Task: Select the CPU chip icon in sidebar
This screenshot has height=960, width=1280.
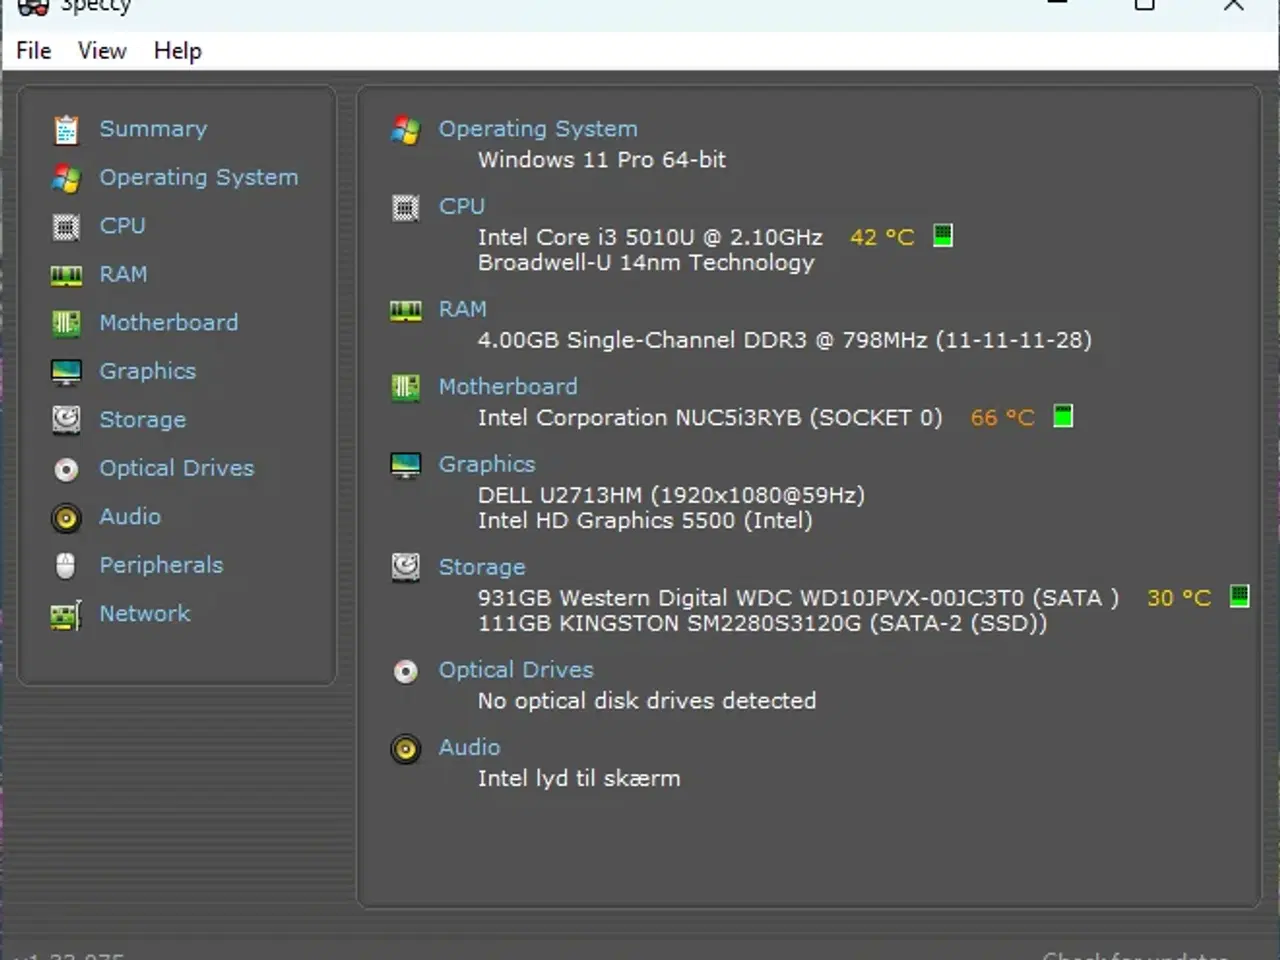Action: 66,226
